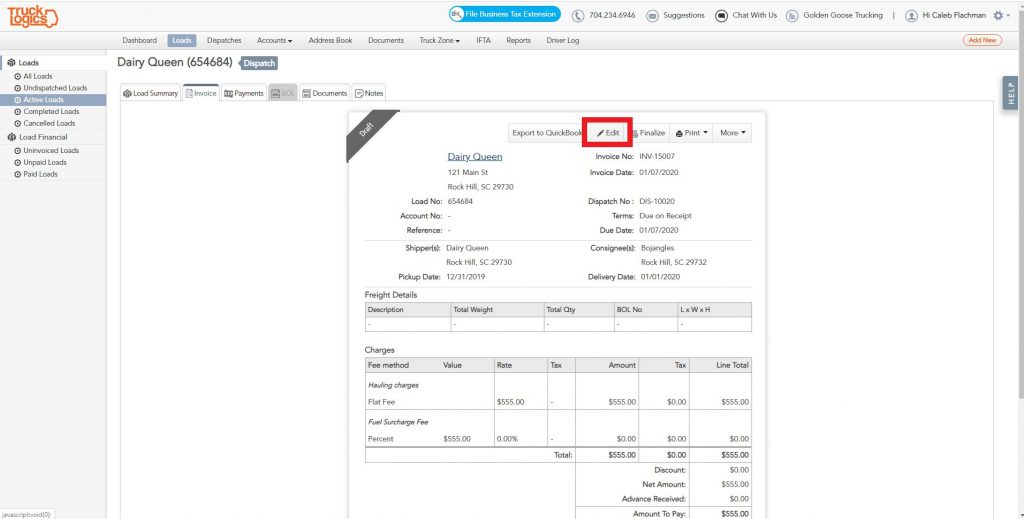Click the Dispatch status tag
The width and height of the screenshot is (1024, 519).
pos(259,63)
